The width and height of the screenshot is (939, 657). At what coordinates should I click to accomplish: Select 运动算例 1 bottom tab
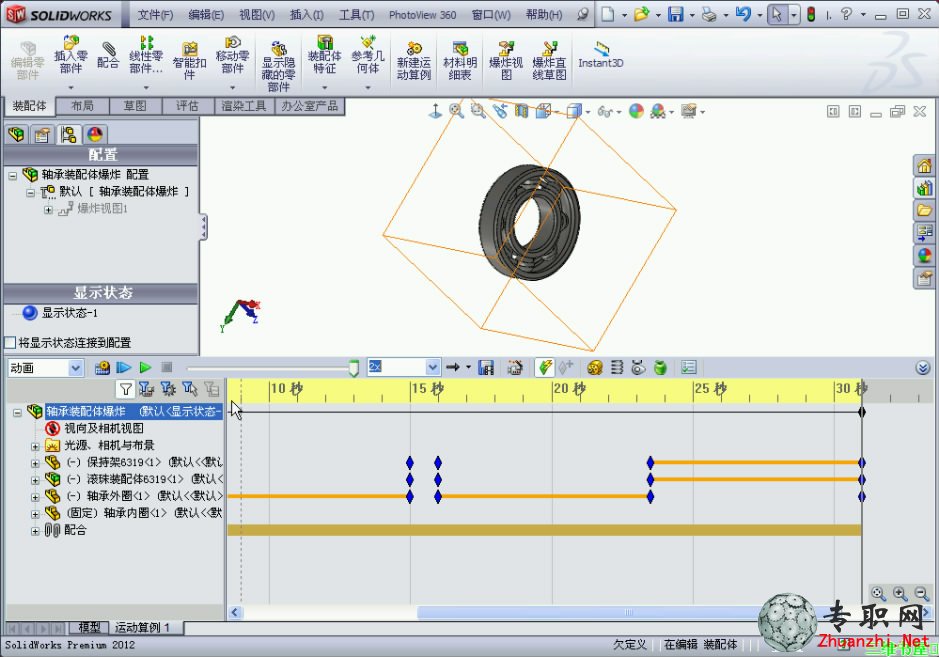143,627
